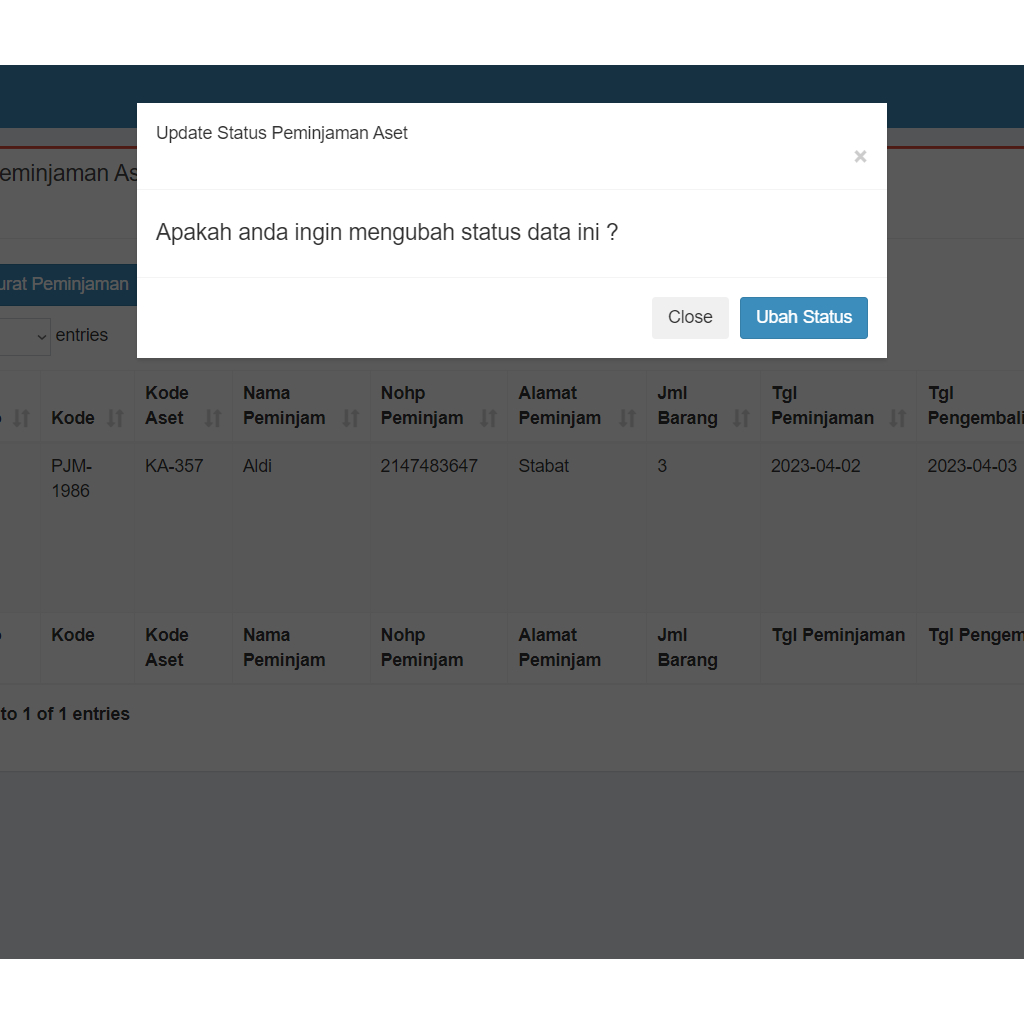Sort by Tgl Peminjaman arrows icon
The height and width of the screenshot is (1024, 1024).
[x=898, y=418]
